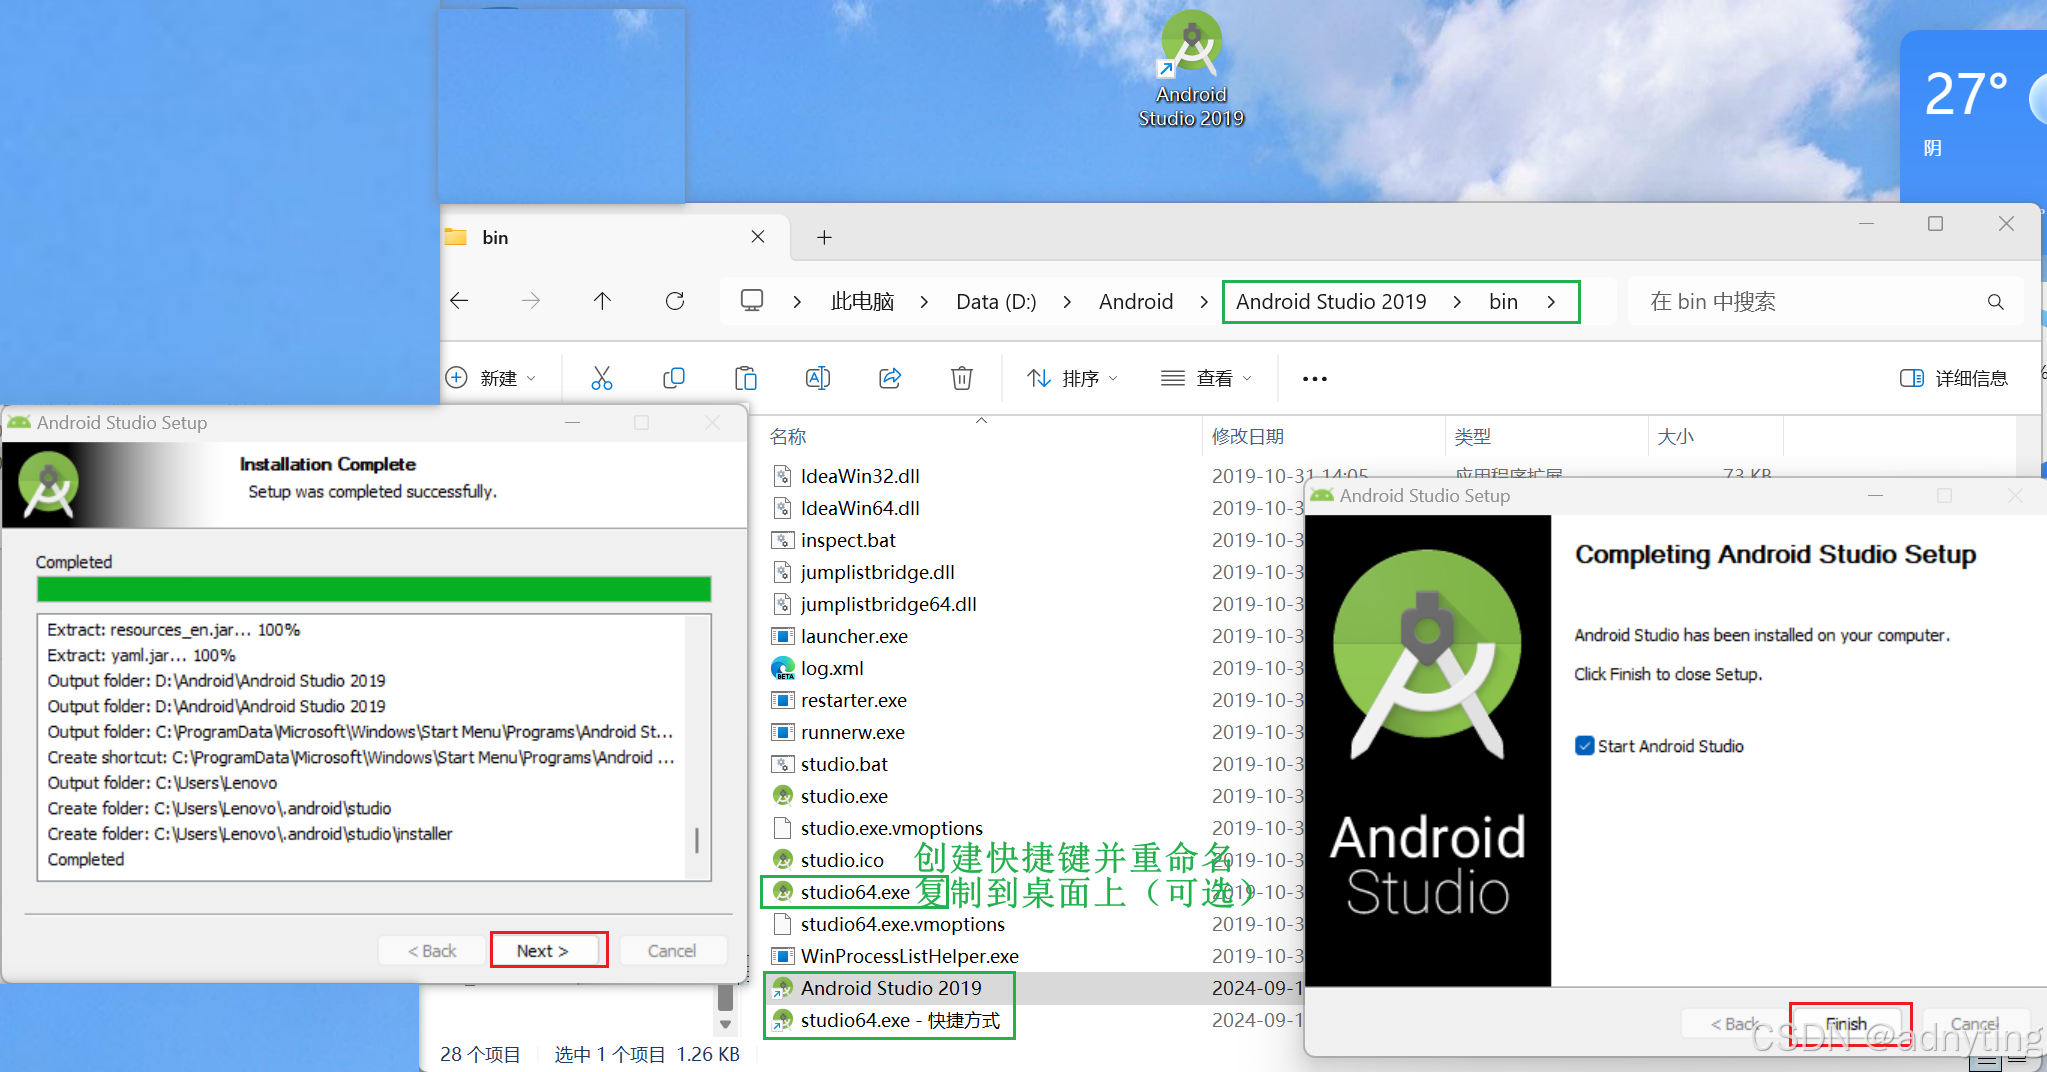This screenshot has width=2047, height=1072.
Task: Click 此电脑 breadcrumb in address bar
Action: coord(862,302)
